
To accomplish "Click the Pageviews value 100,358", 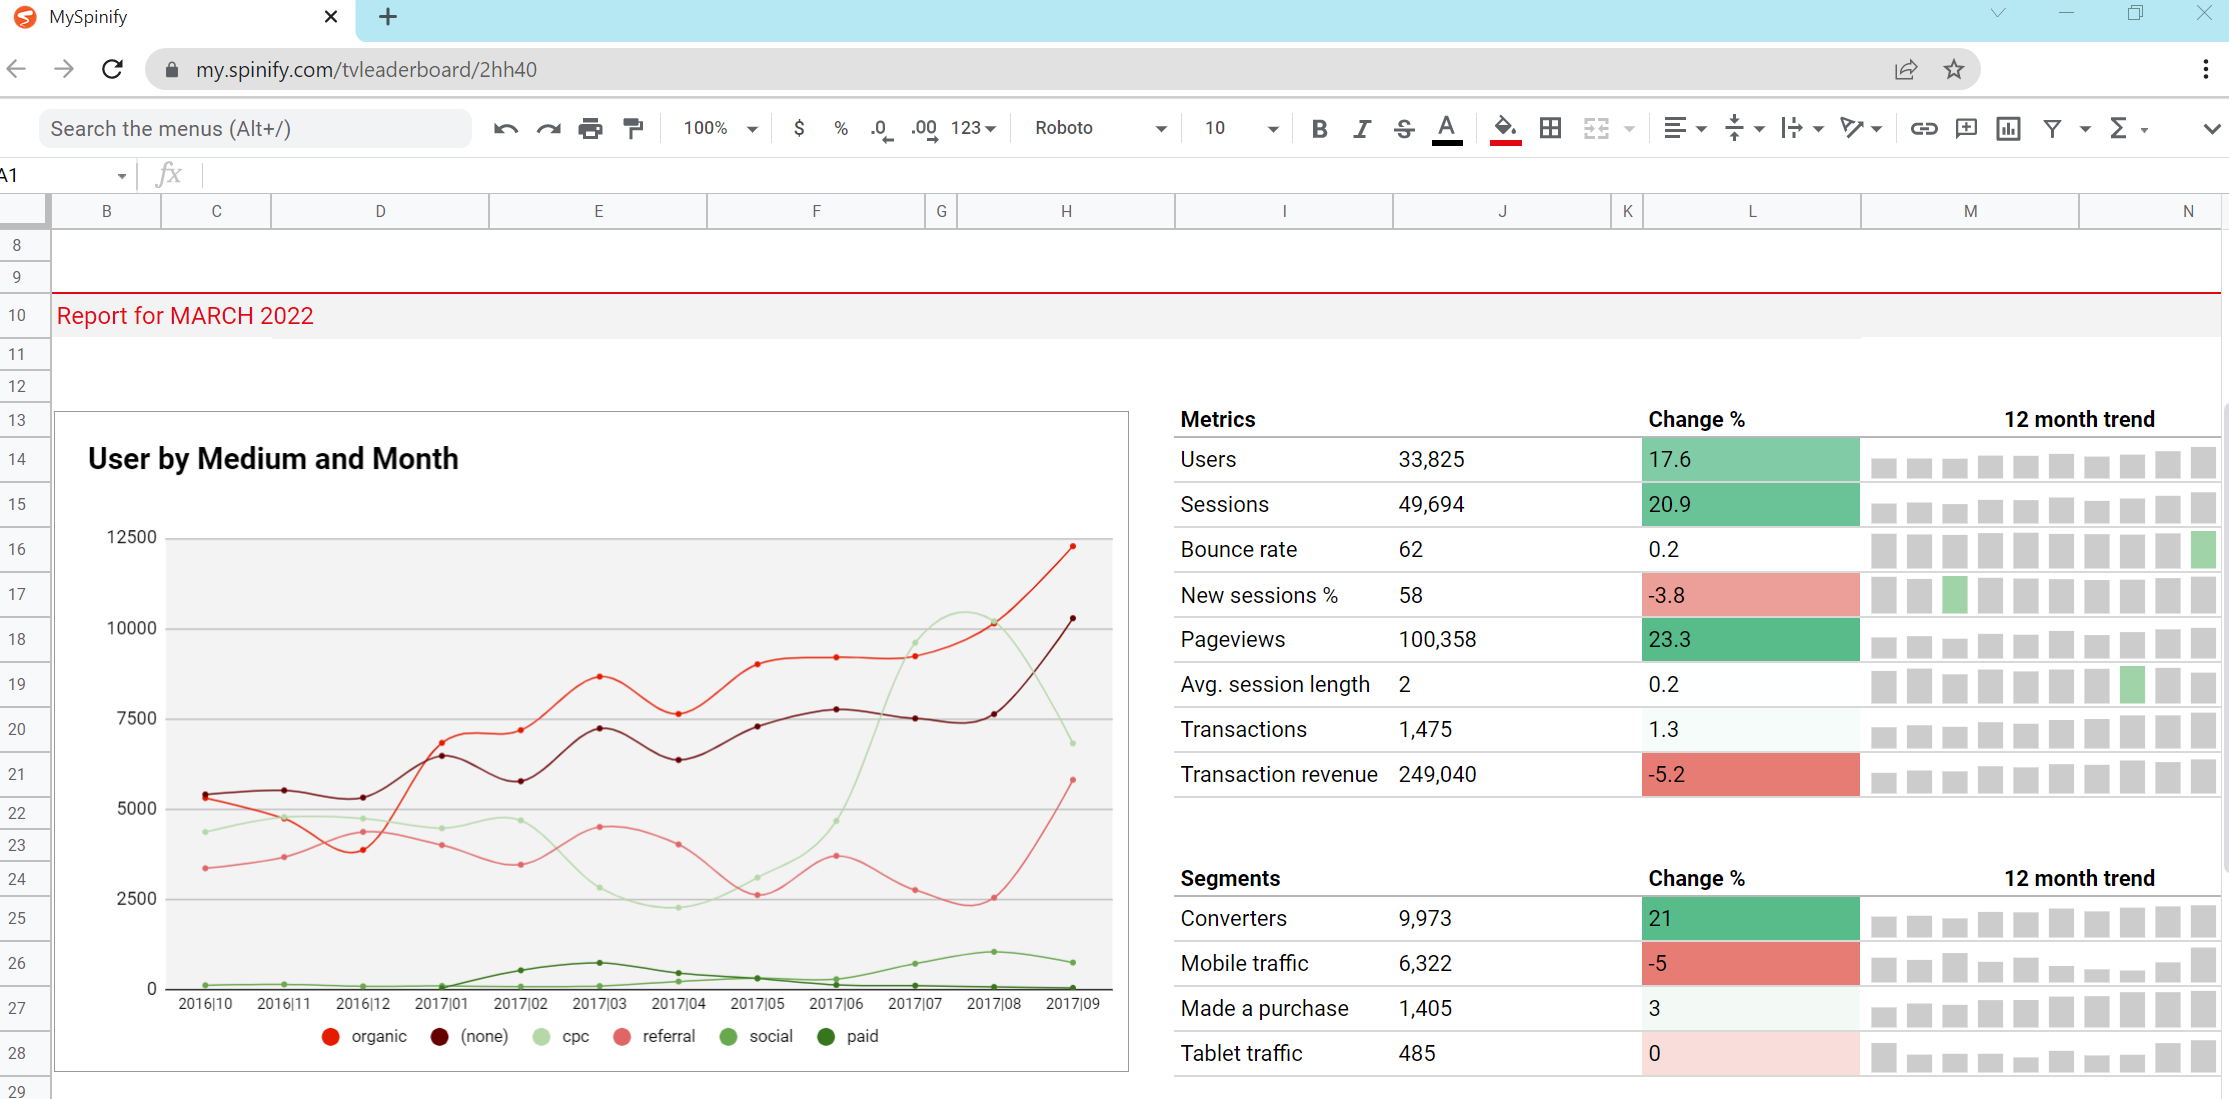I will (x=1437, y=639).
